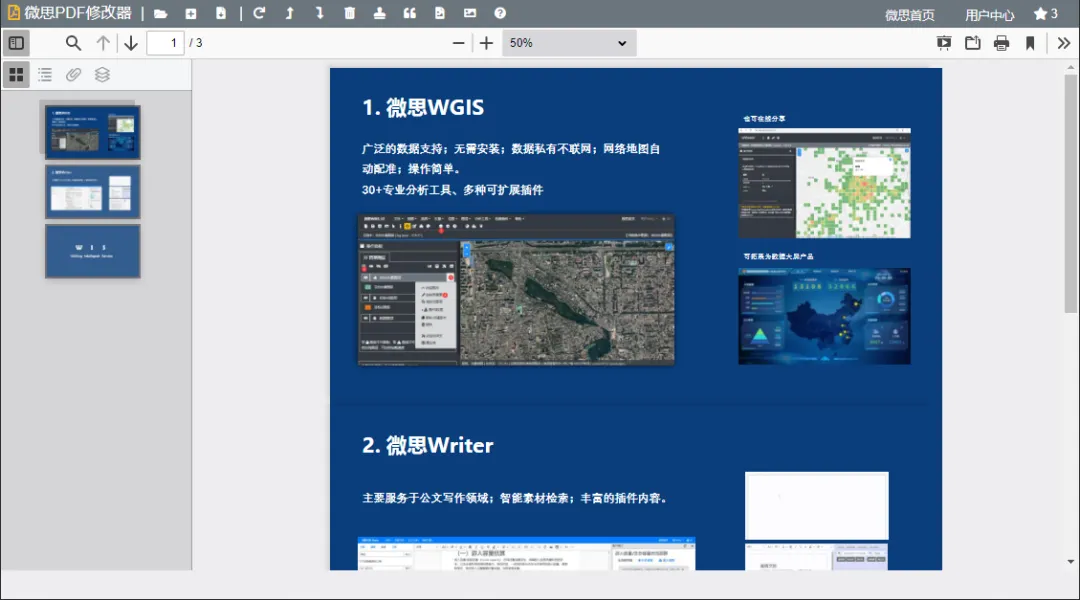Image resolution: width=1080 pixels, height=600 pixels.
Task: Open the 50% zoom level dropdown
Action: coord(568,43)
